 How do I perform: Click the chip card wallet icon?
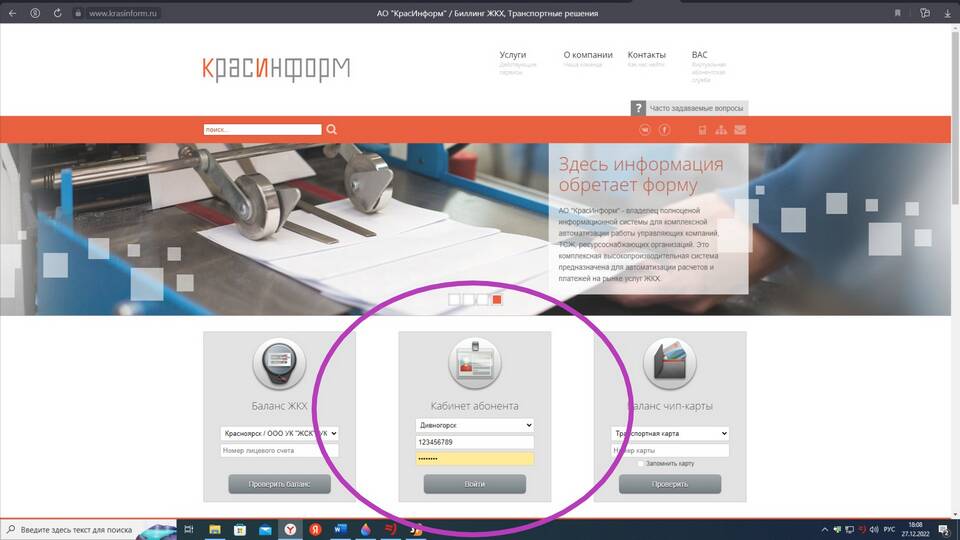[x=669, y=363]
